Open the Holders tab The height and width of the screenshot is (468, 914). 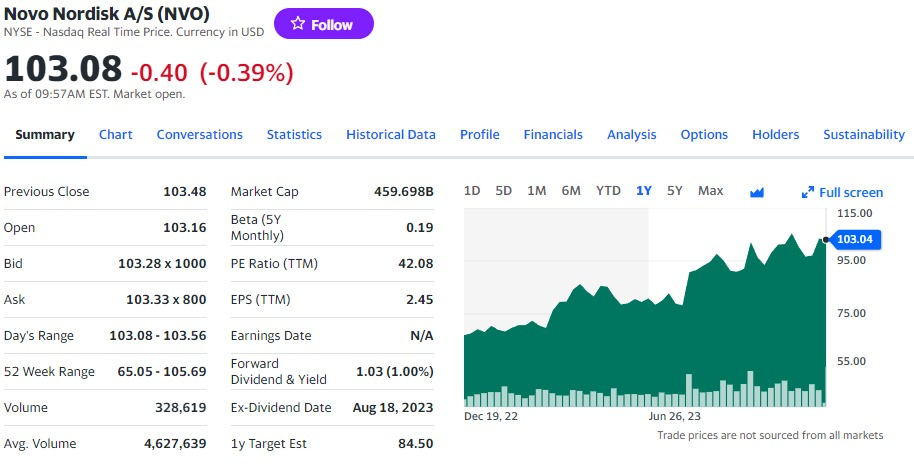pyautogui.click(x=775, y=135)
